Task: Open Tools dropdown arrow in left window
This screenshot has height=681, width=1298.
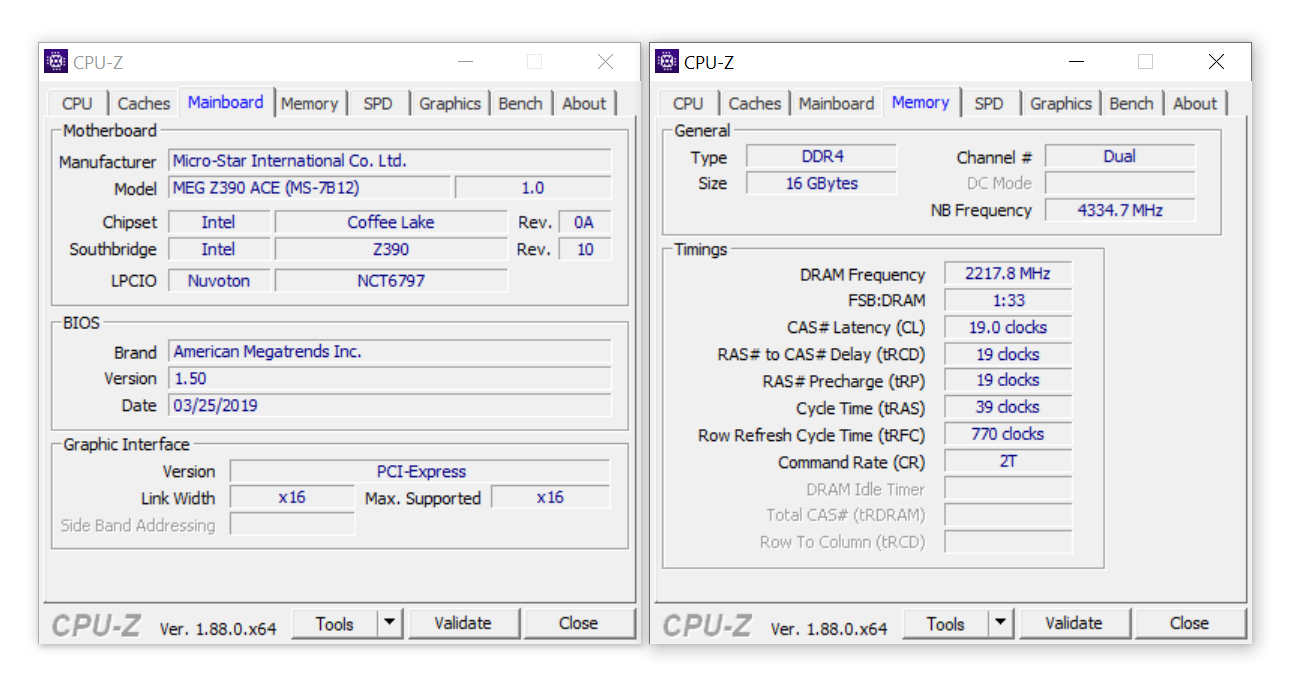Action: [x=390, y=624]
